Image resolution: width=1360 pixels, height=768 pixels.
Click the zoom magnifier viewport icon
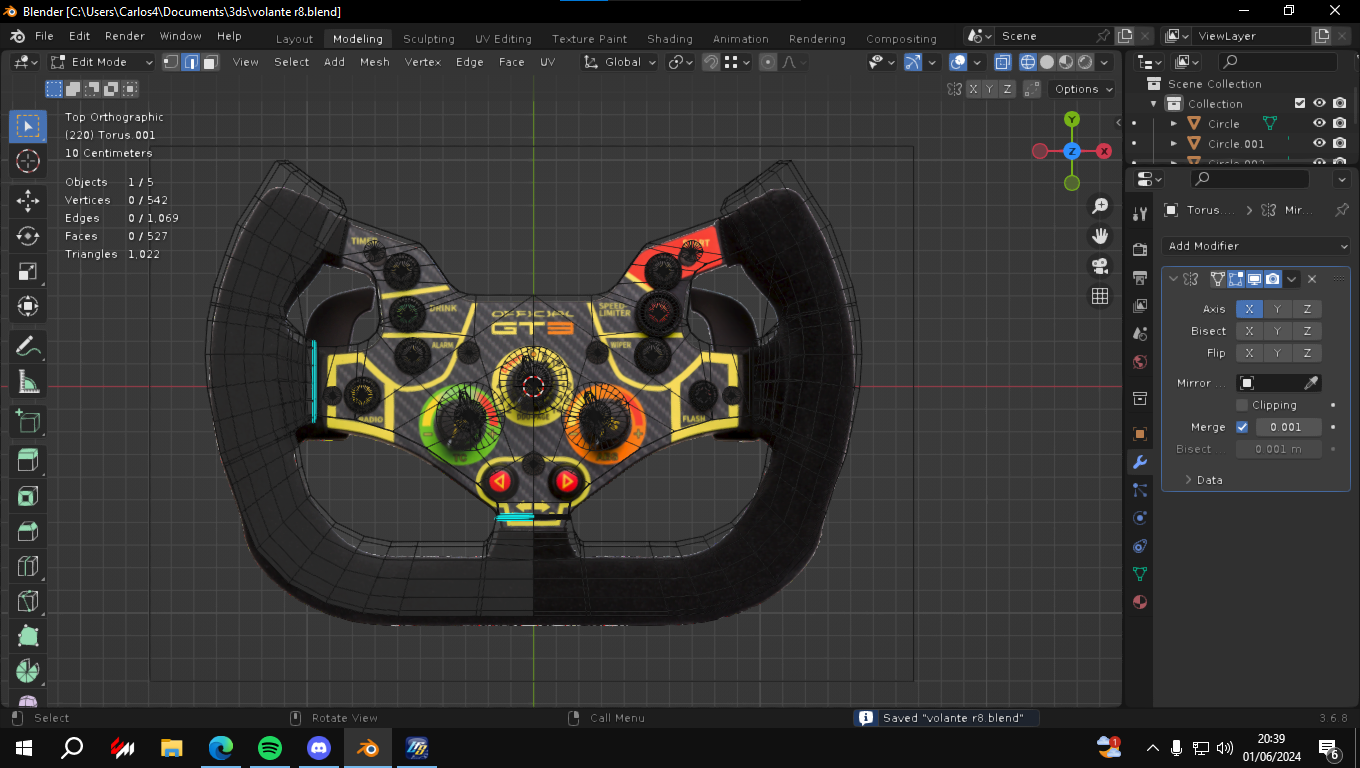click(x=1100, y=206)
